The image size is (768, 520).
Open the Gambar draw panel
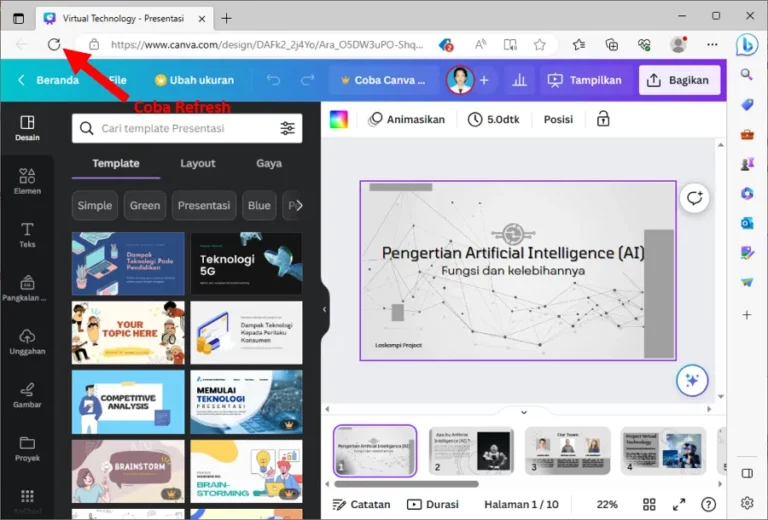click(27, 395)
